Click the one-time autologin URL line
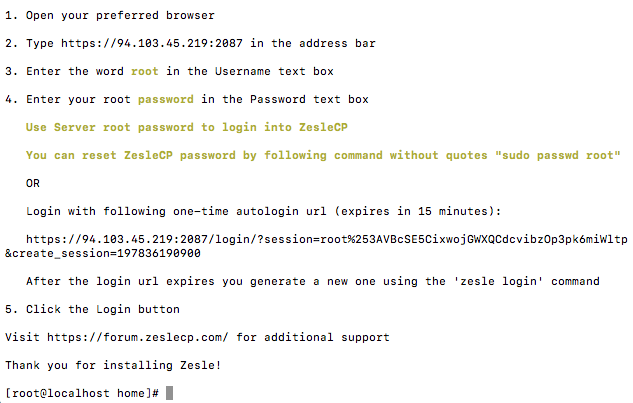 [x=327, y=239]
